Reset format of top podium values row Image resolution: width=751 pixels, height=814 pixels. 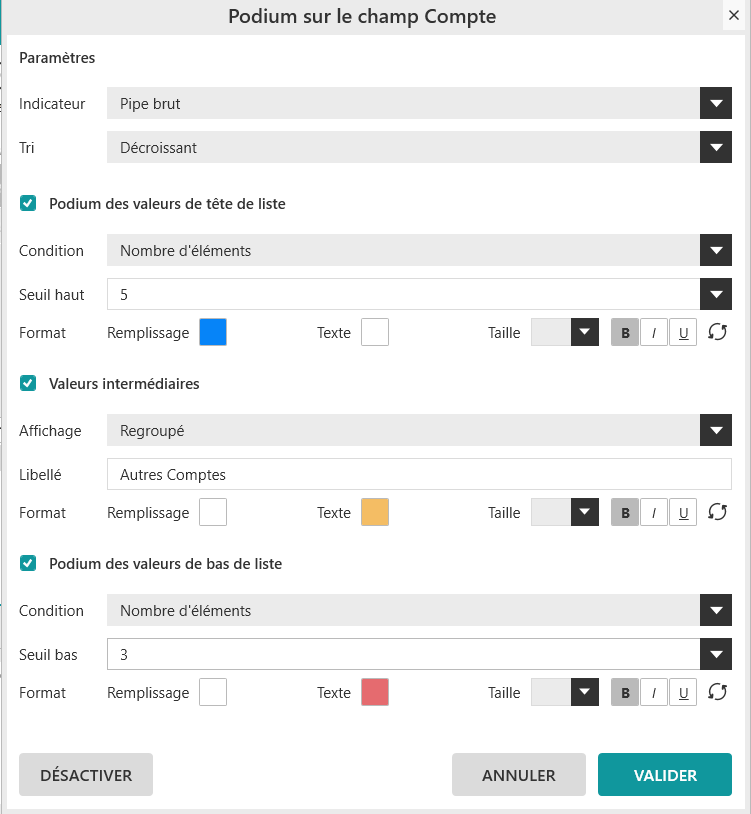click(716, 333)
